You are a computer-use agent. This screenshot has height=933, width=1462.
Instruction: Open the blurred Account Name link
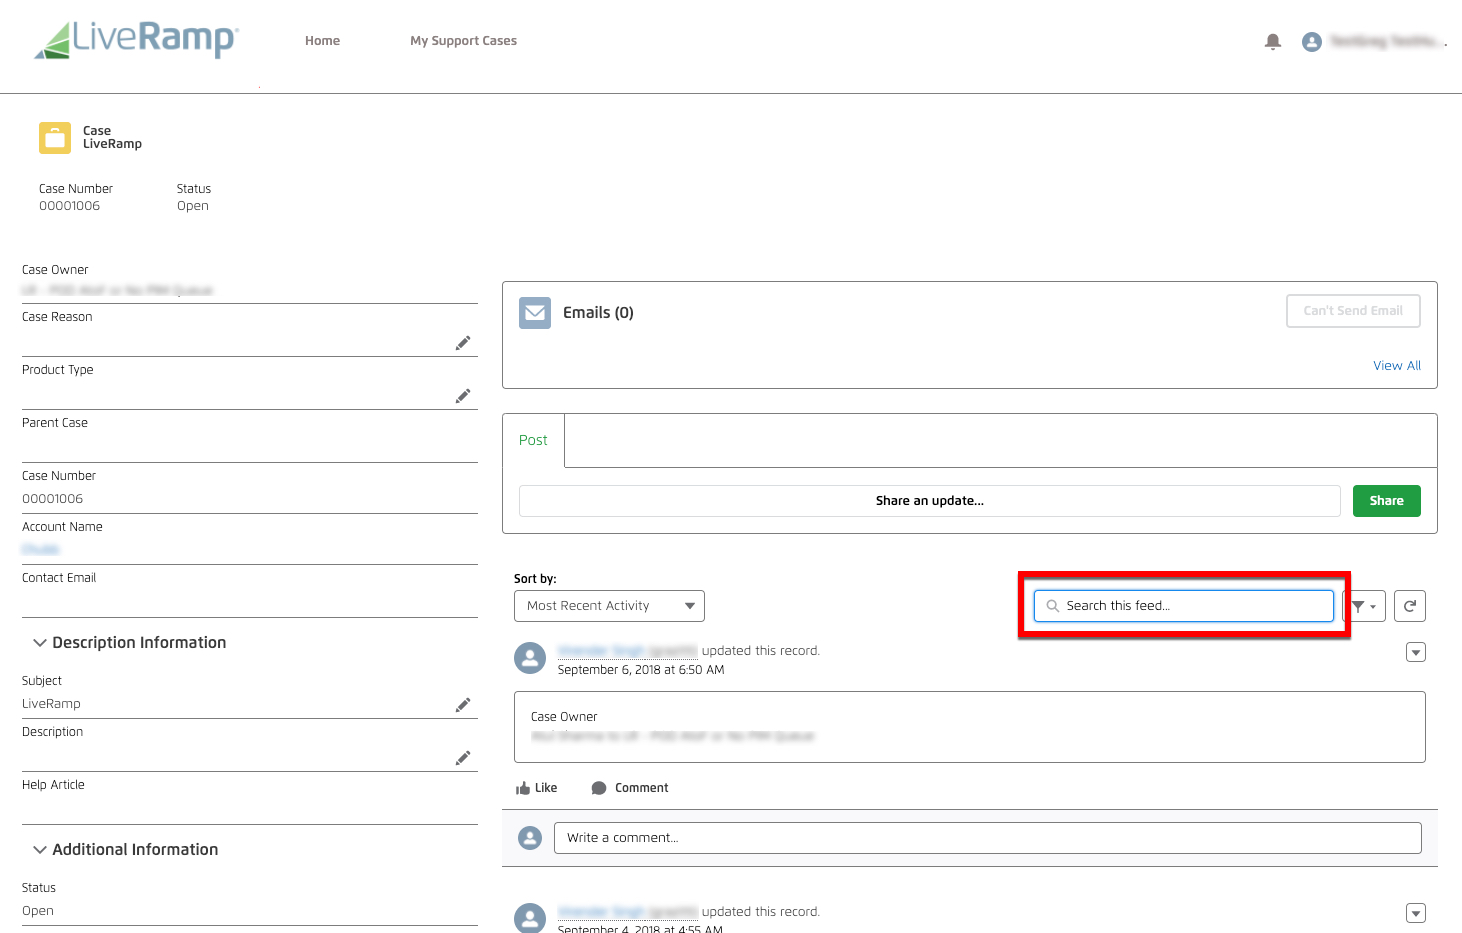(41, 550)
